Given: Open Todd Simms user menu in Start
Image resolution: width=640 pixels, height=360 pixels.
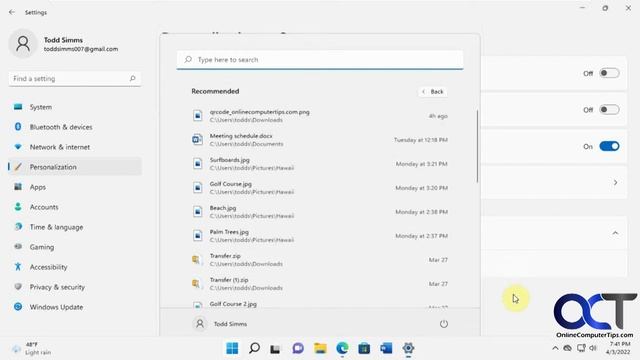Looking at the screenshot, I should (x=220, y=324).
